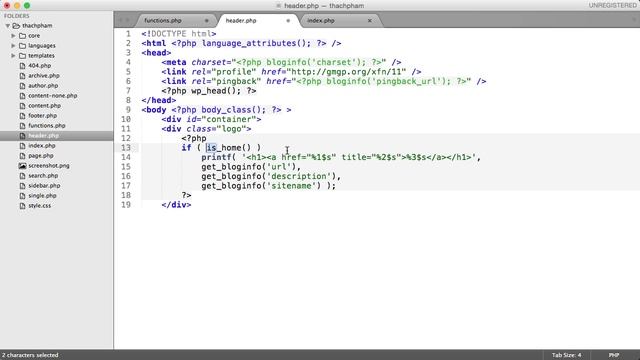Close the unsaved header.php tab
The width and height of the screenshot is (640, 360).
(x=288, y=20)
